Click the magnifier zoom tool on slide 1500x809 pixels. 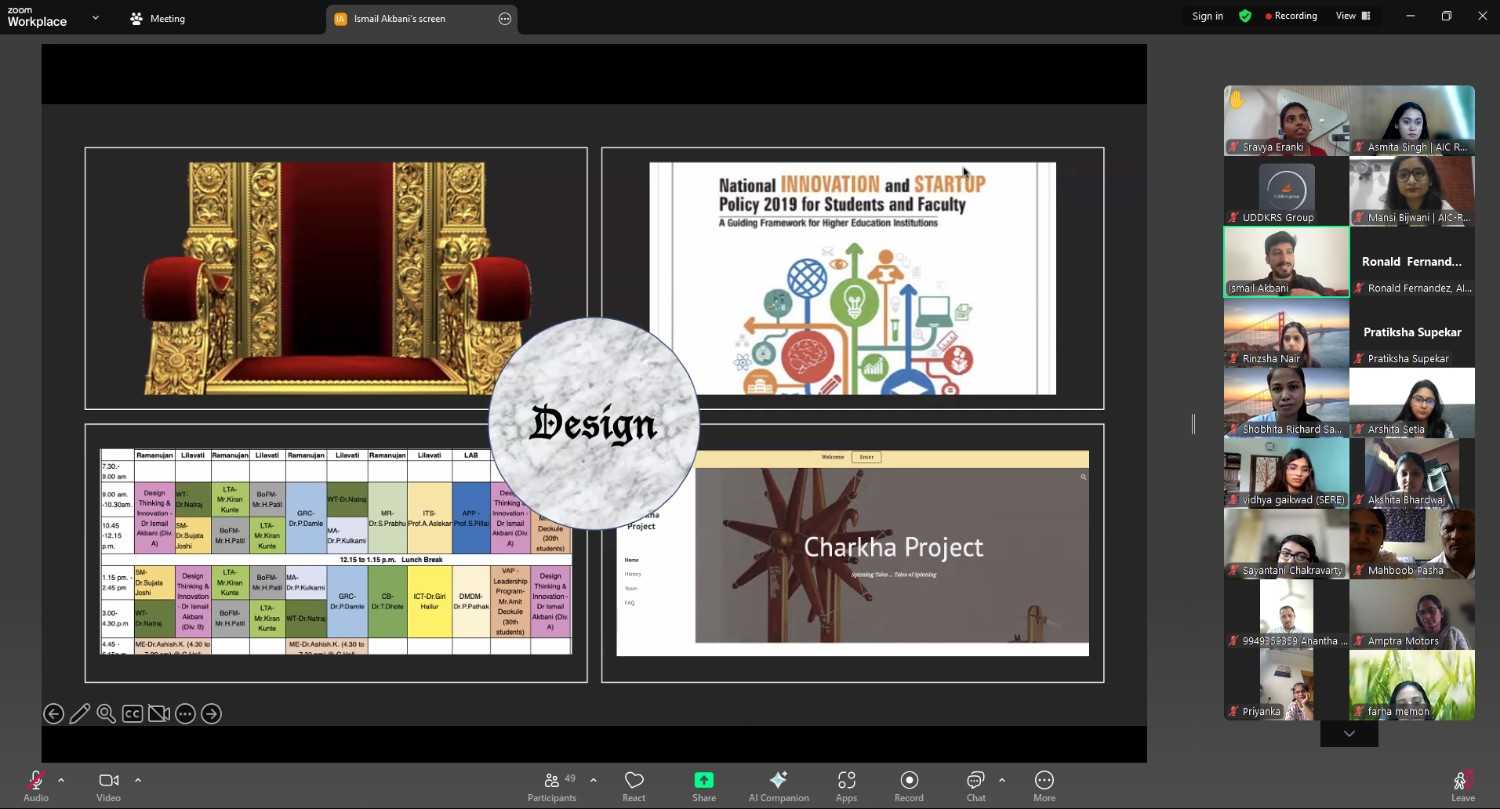click(106, 714)
